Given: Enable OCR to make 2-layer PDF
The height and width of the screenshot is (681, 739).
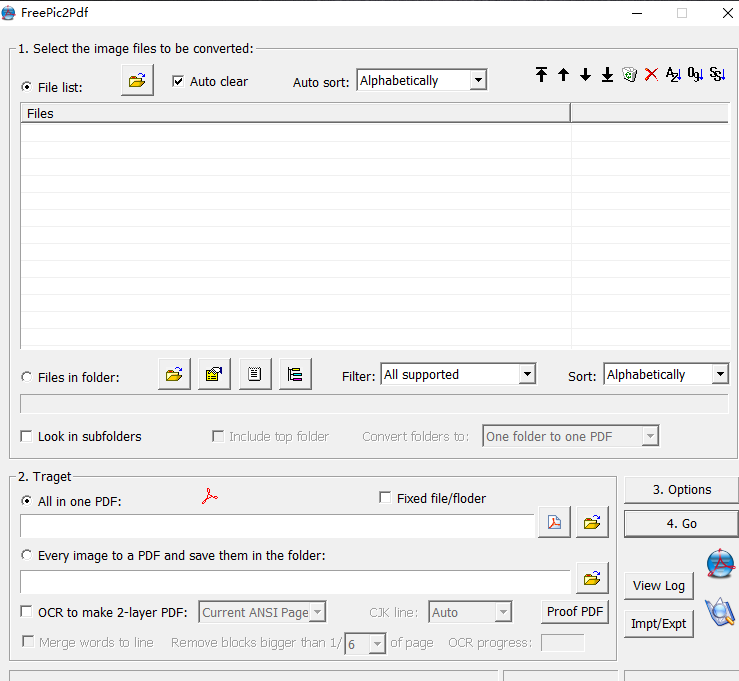Looking at the screenshot, I should pos(26,612).
